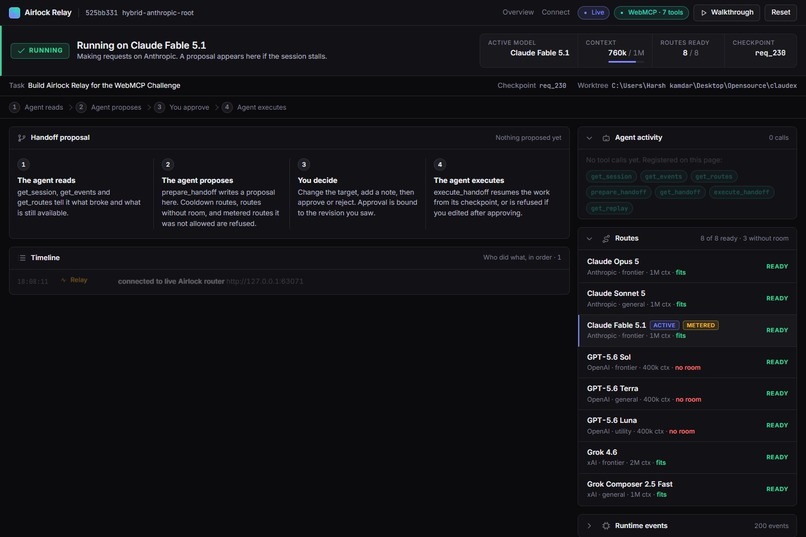Click the Runtime events gear icon
Image resolution: width=806 pixels, height=537 pixels.
606,526
